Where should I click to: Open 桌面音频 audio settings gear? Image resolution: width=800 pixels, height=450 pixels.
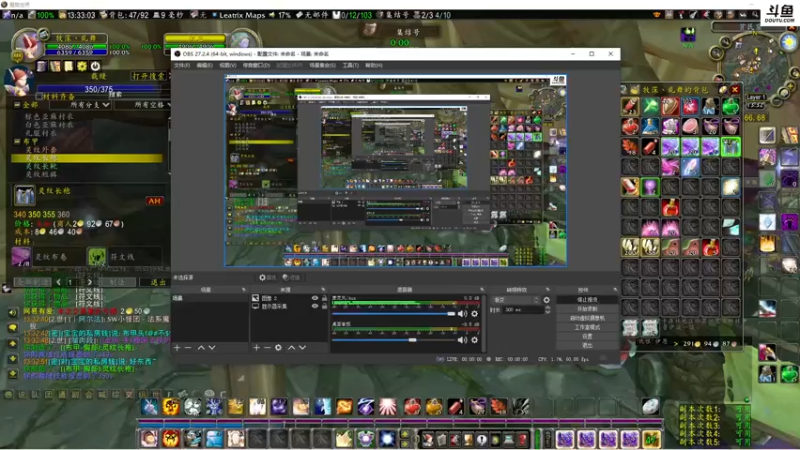coord(474,340)
